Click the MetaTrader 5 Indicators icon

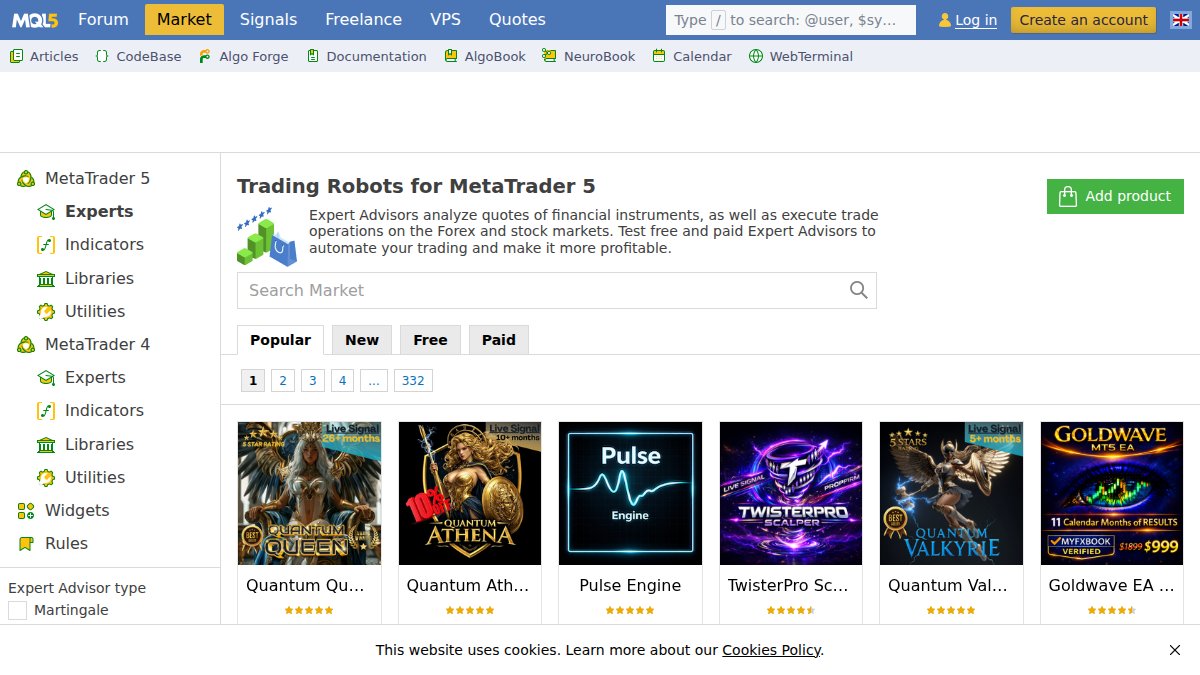(x=46, y=245)
